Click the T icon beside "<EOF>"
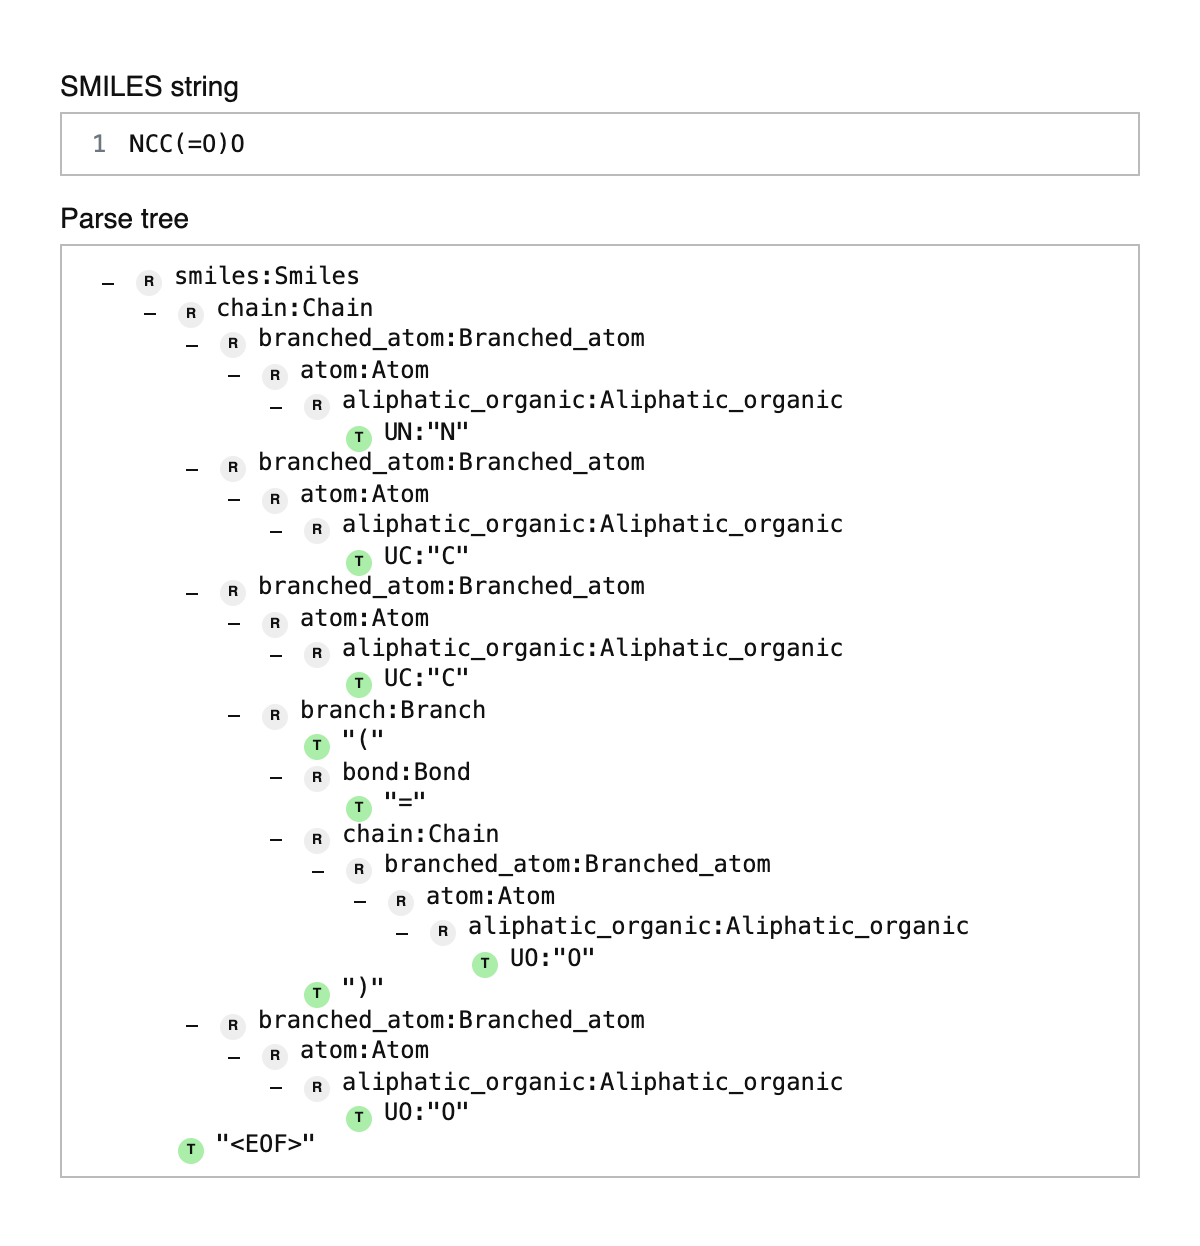 click(x=191, y=1150)
